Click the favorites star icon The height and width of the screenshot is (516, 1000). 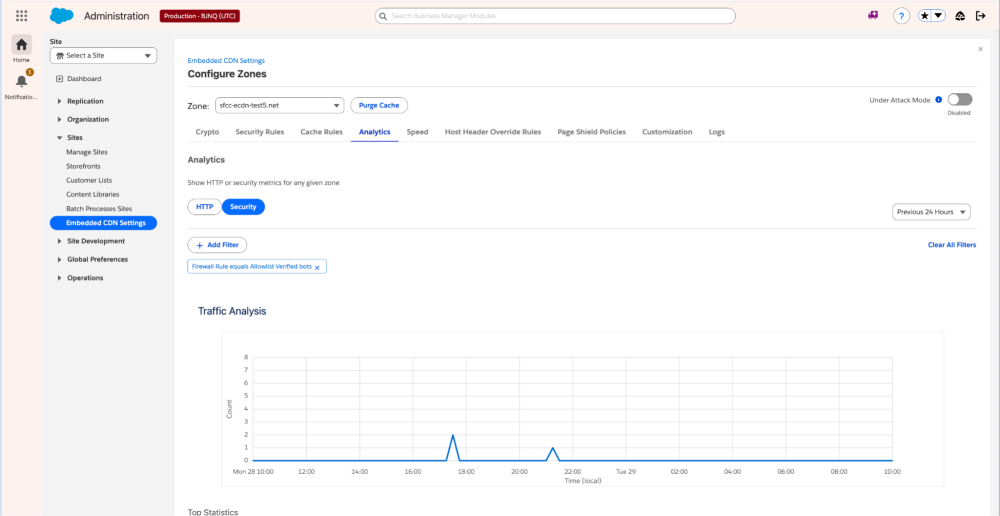pos(925,16)
